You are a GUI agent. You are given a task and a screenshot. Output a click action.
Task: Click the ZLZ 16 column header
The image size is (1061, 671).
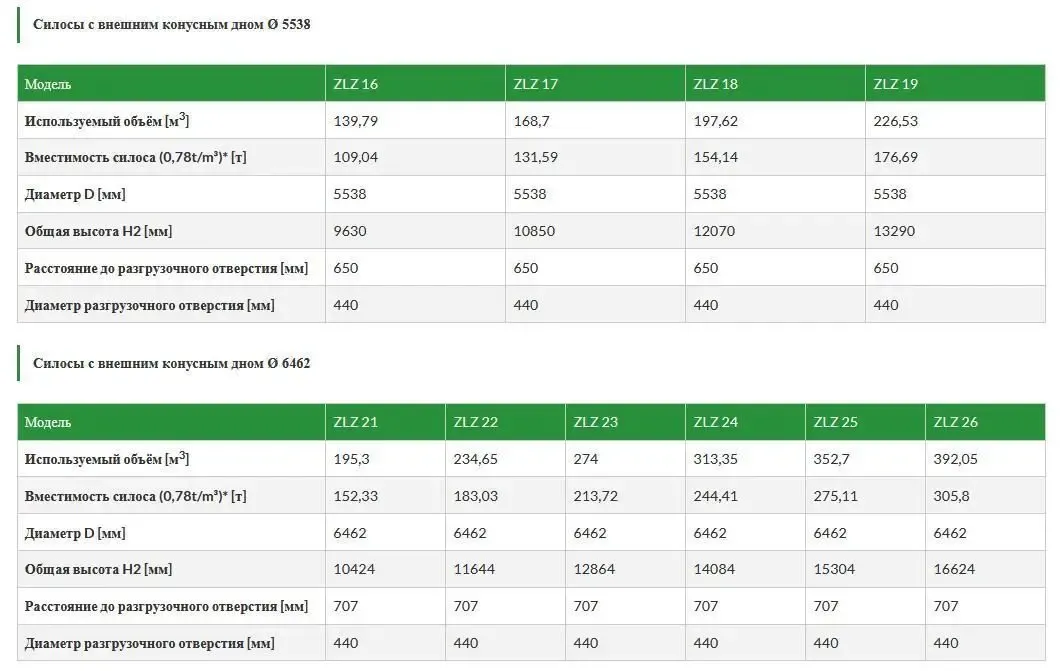click(356, 84)
